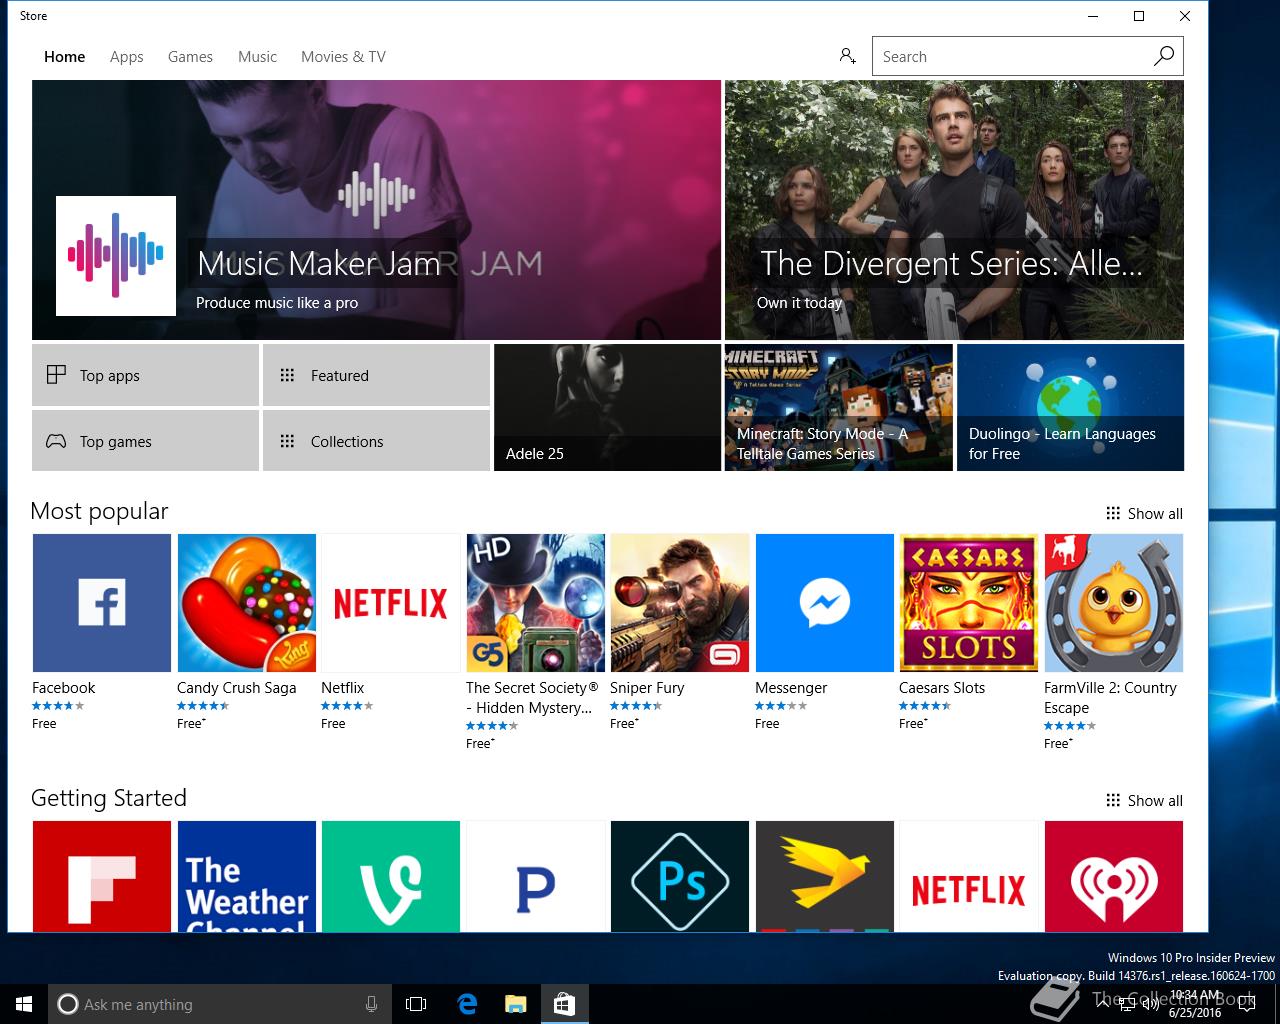Click the Sniper Fury title text

click(647, 687)
